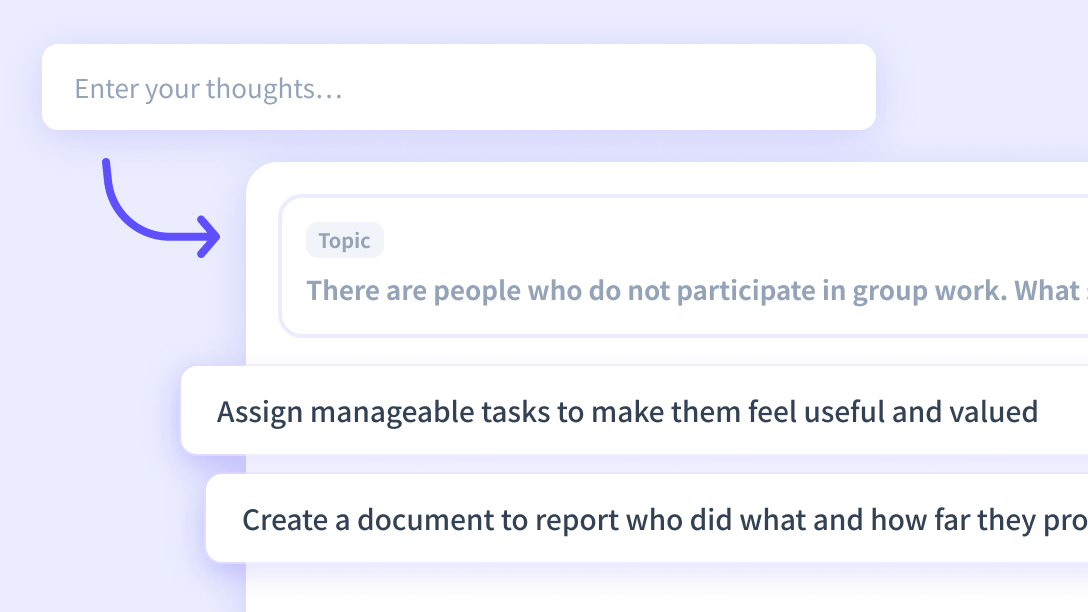Click the arrowhead of the purple arrow
Screen dimensions: 1088x612
click(x=210, y=237)
